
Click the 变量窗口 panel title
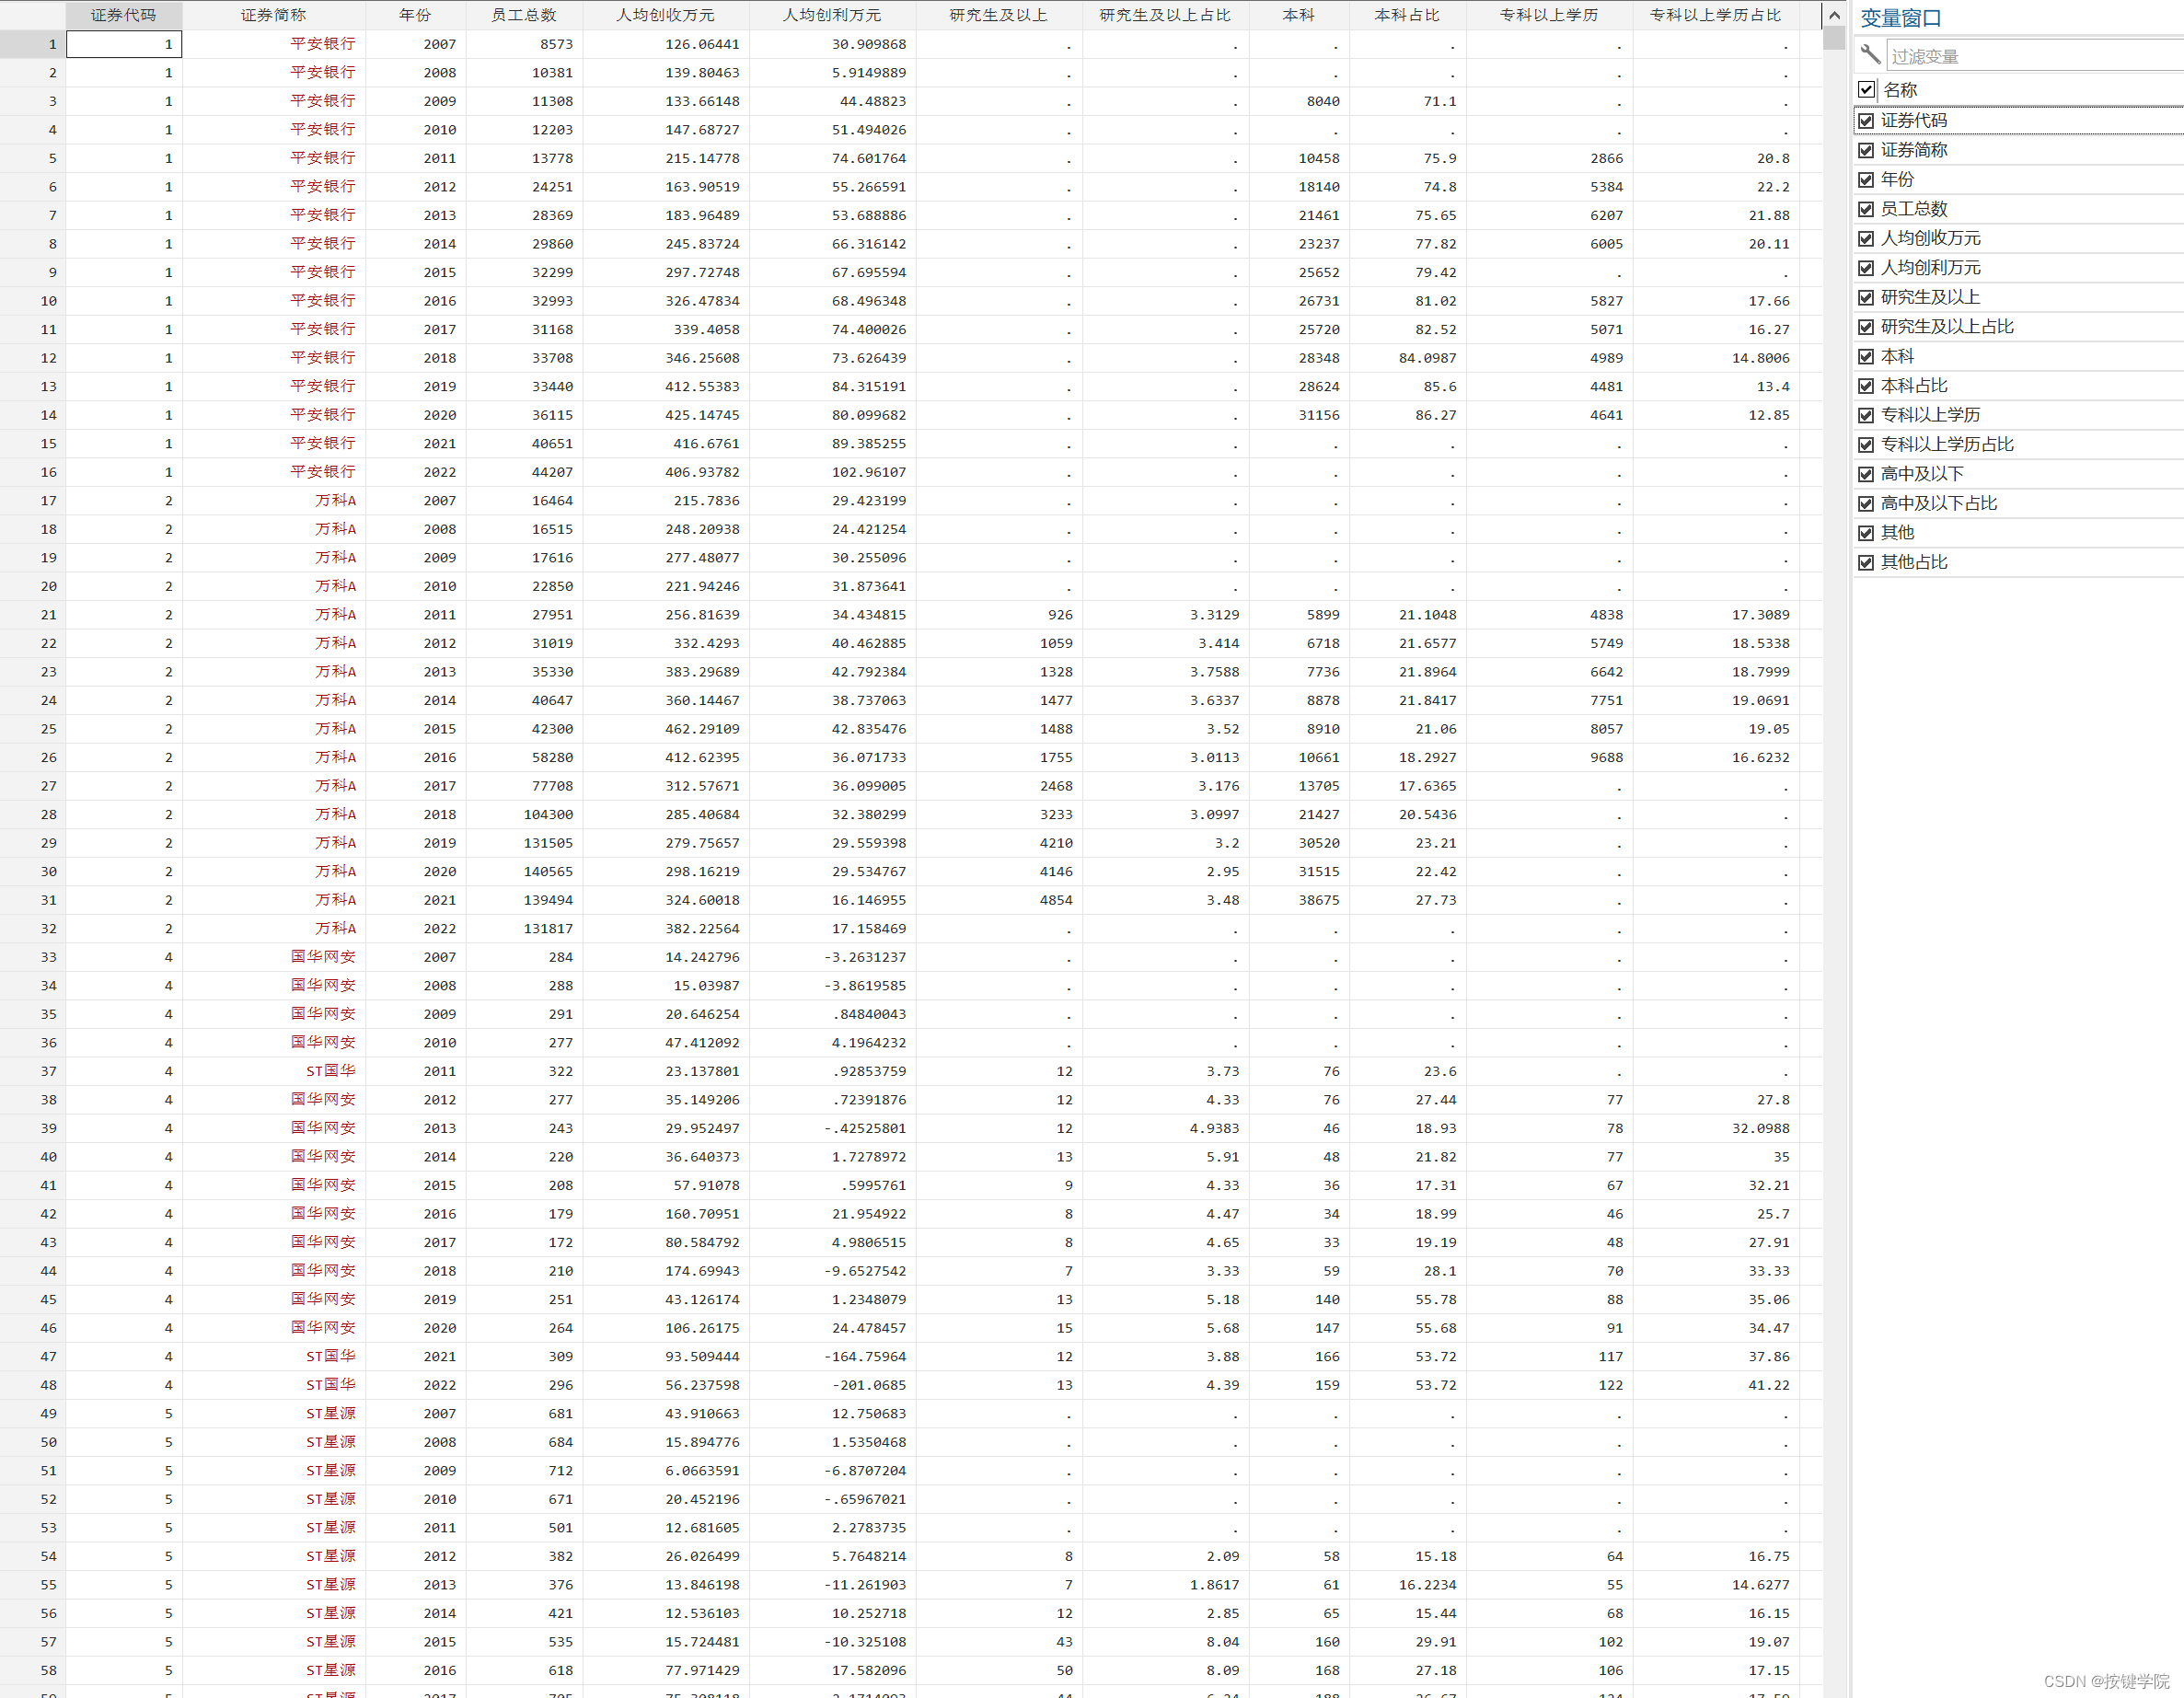(x=1900, y=18)
